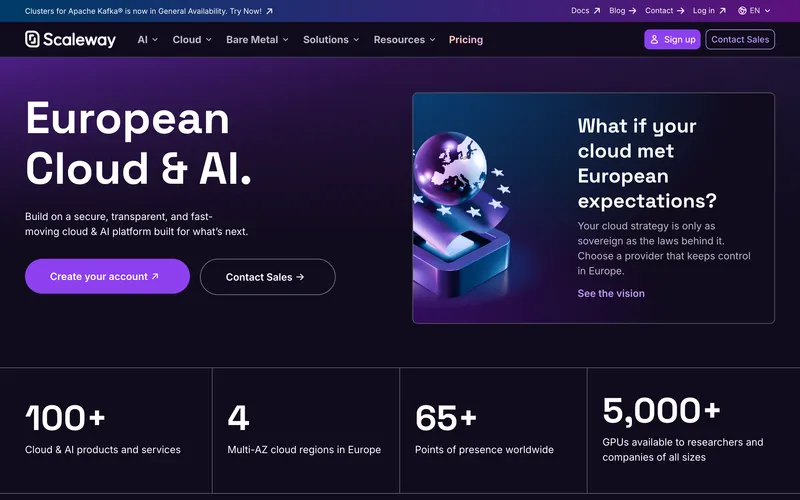Open the Cloud navigation menu
Screen dimensions: 800x500
coord(192,39)
